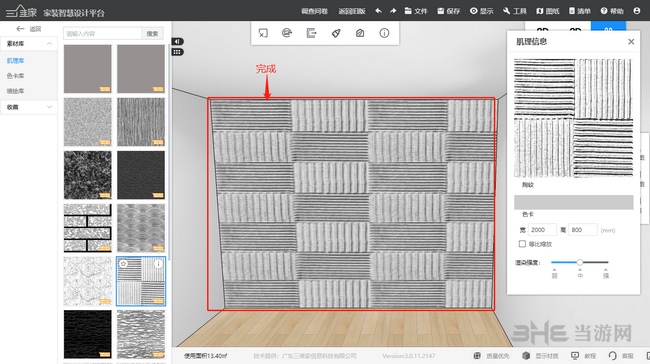The width and height of the screenshot is (650, 364).
Task: Click the 教程 tutorial icon in status bar
Action: (583, 356)
